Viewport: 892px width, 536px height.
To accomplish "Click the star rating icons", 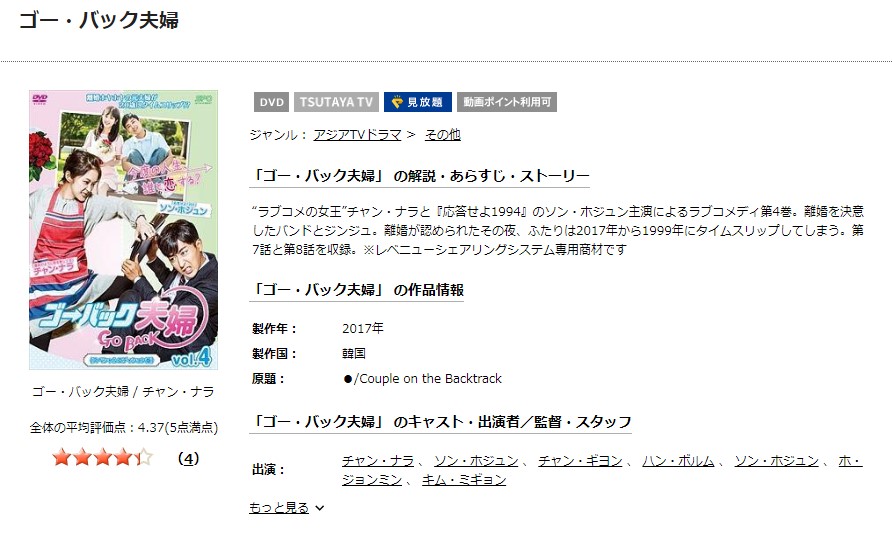I will pos(102,457).
